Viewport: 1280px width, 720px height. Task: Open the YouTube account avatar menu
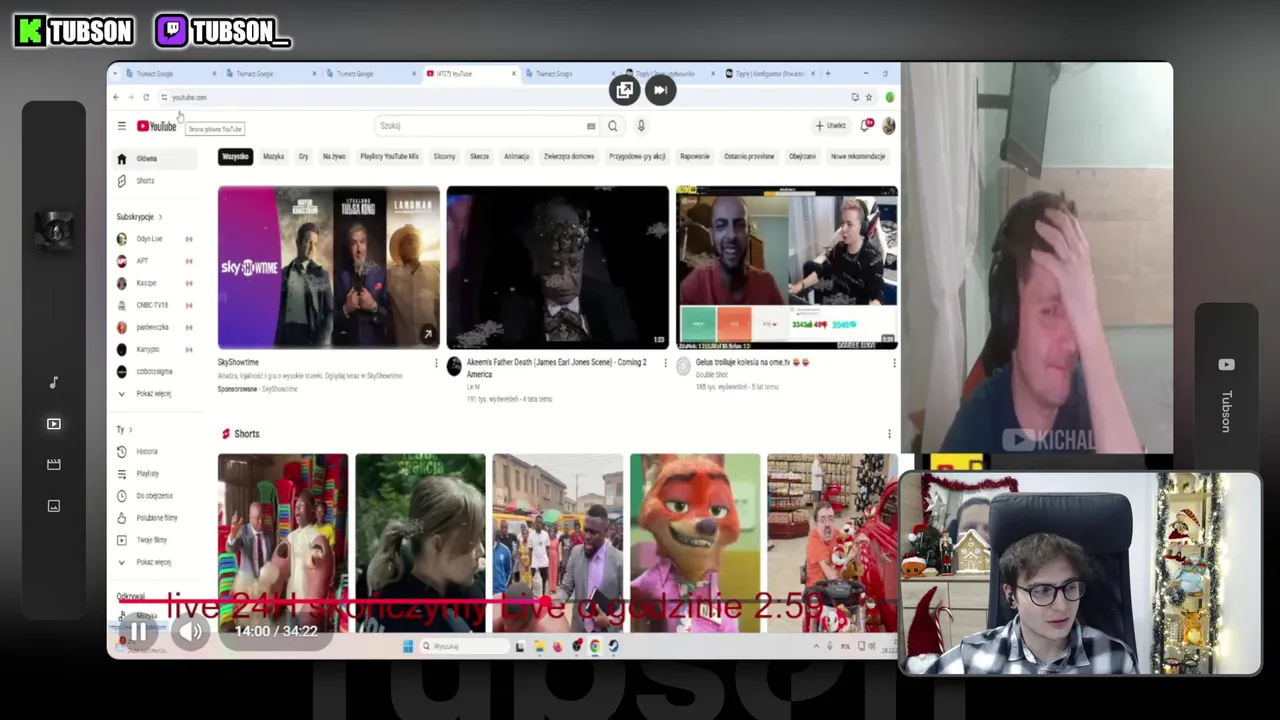click(888, 126)
